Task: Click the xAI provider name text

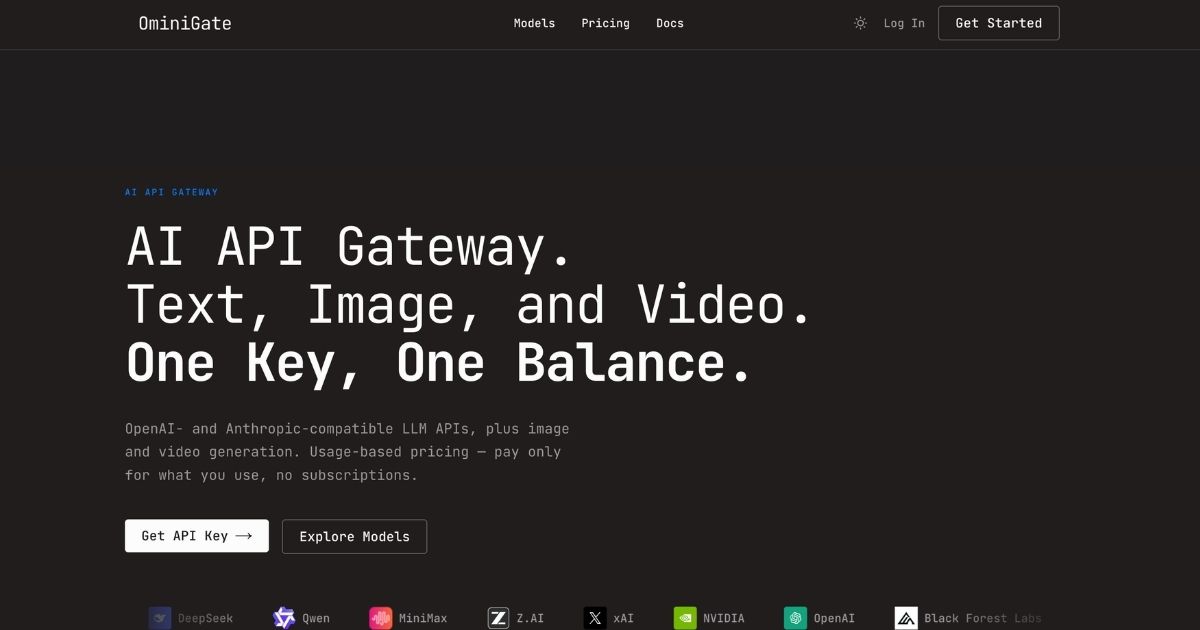Action: [624, 618]
